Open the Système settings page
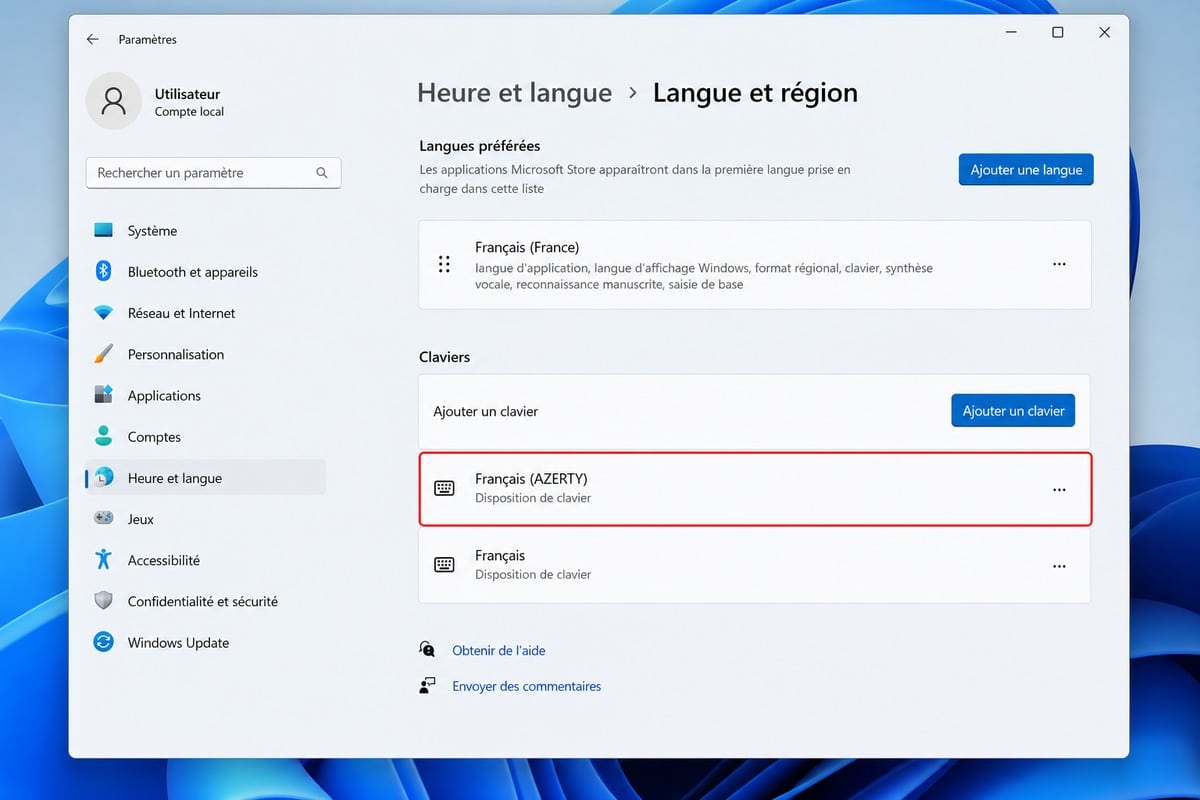Image resolution: width=1200 pixels, height=800 pixels. coord(206,230)
